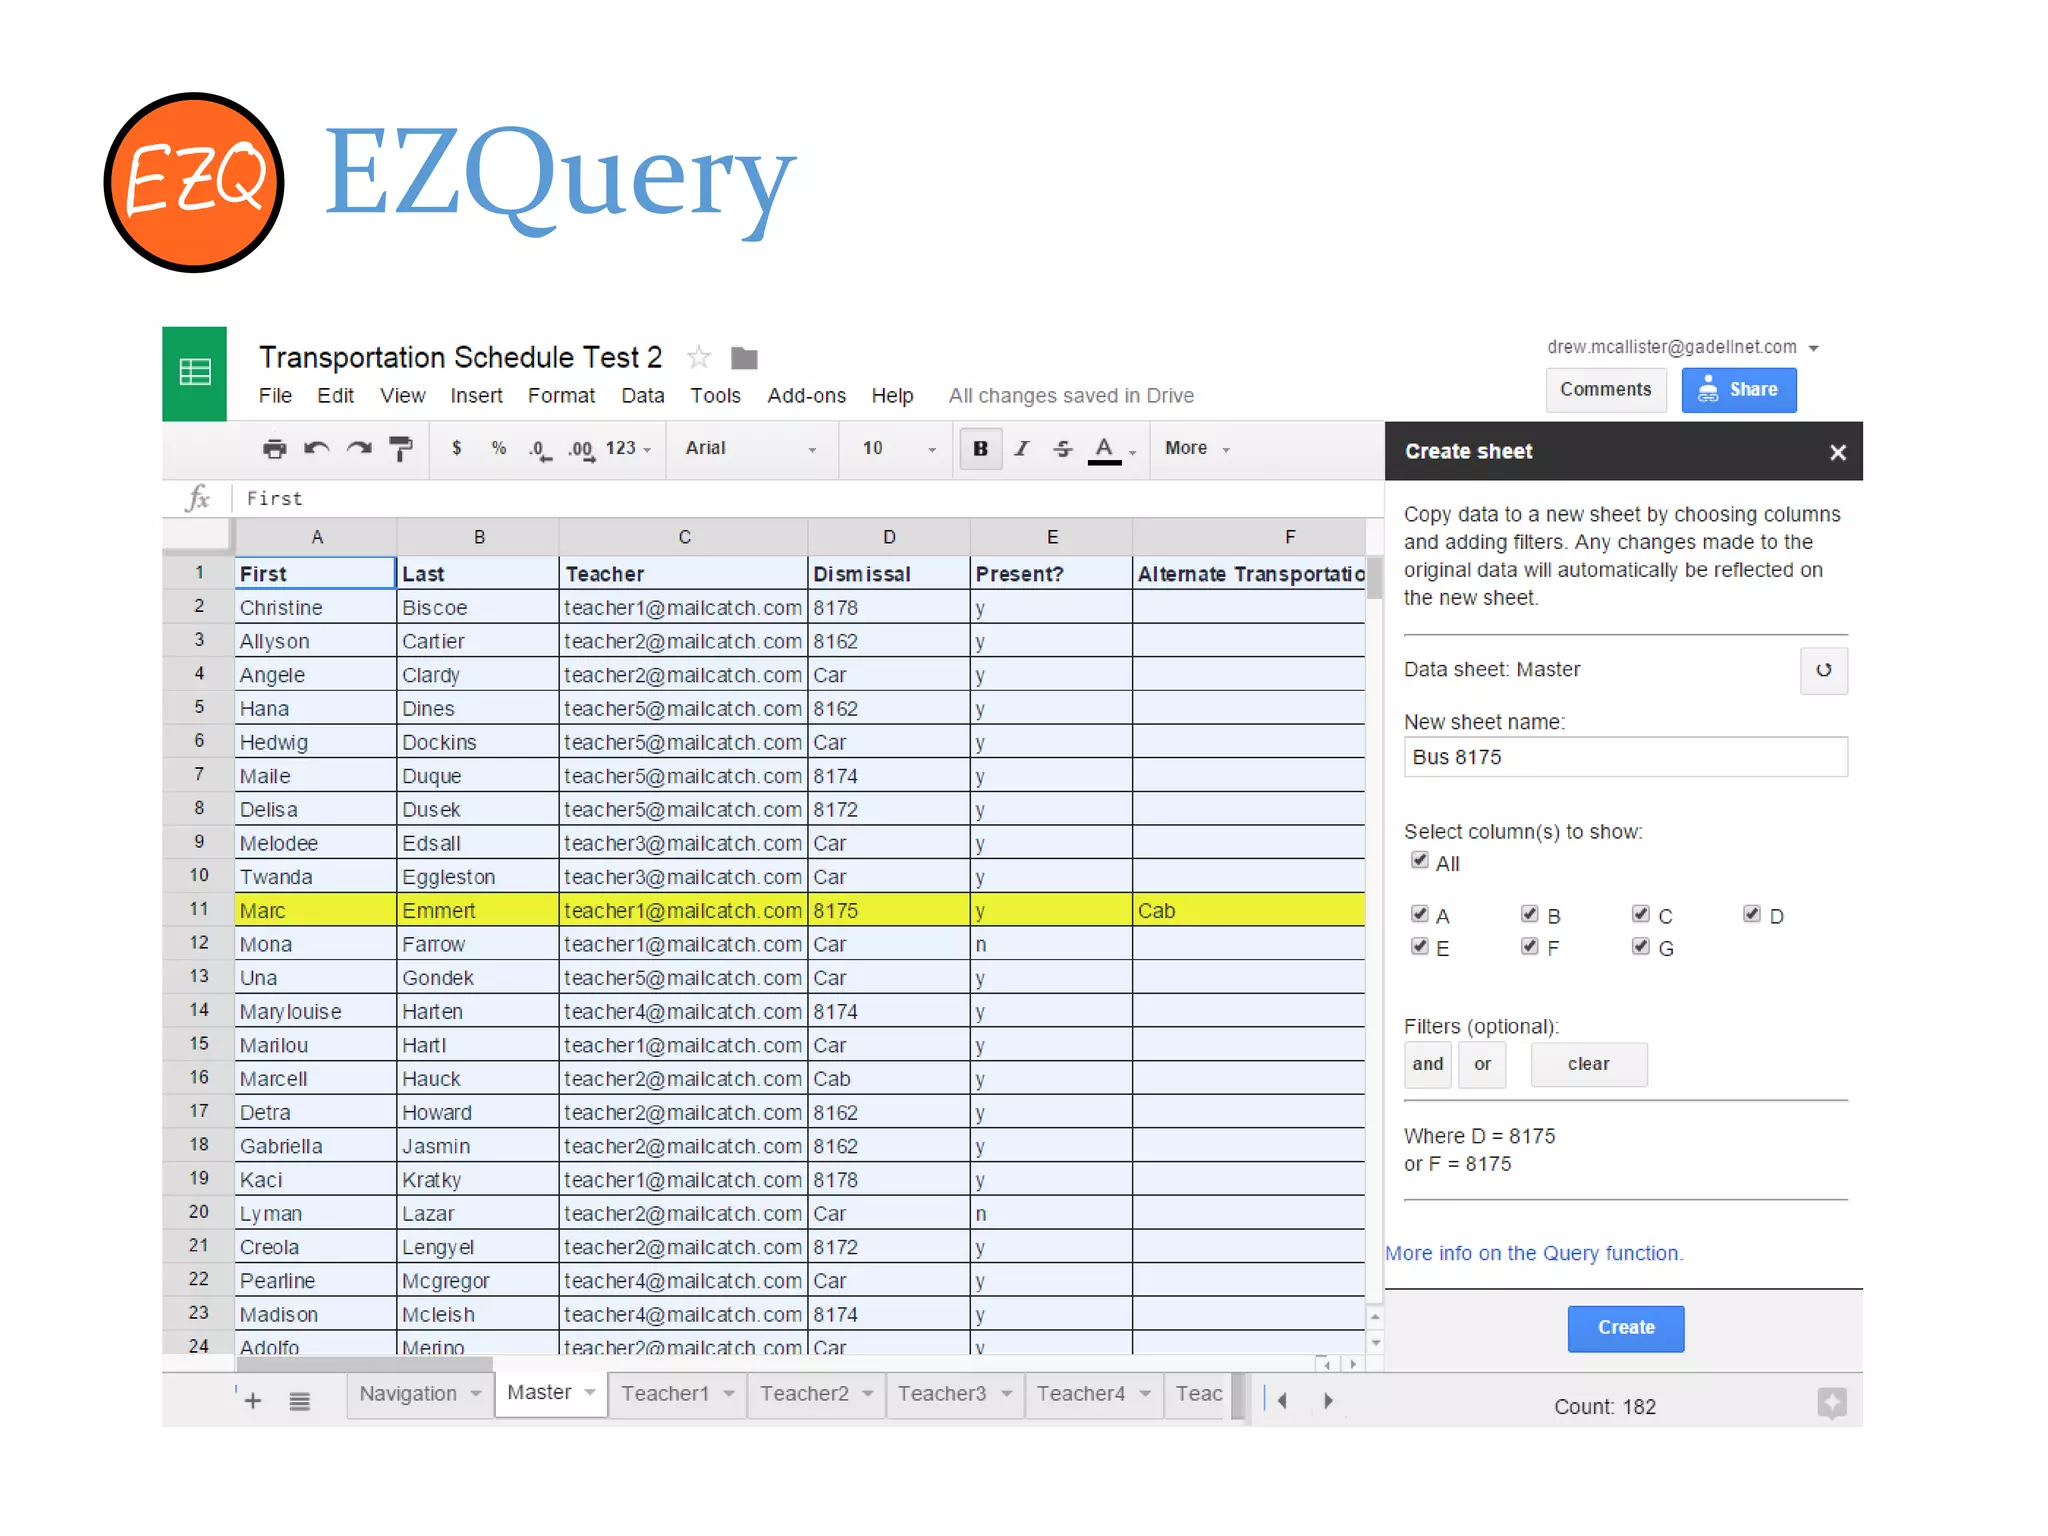
Task: Uncheck column A checkbox
Action: 1419,913
